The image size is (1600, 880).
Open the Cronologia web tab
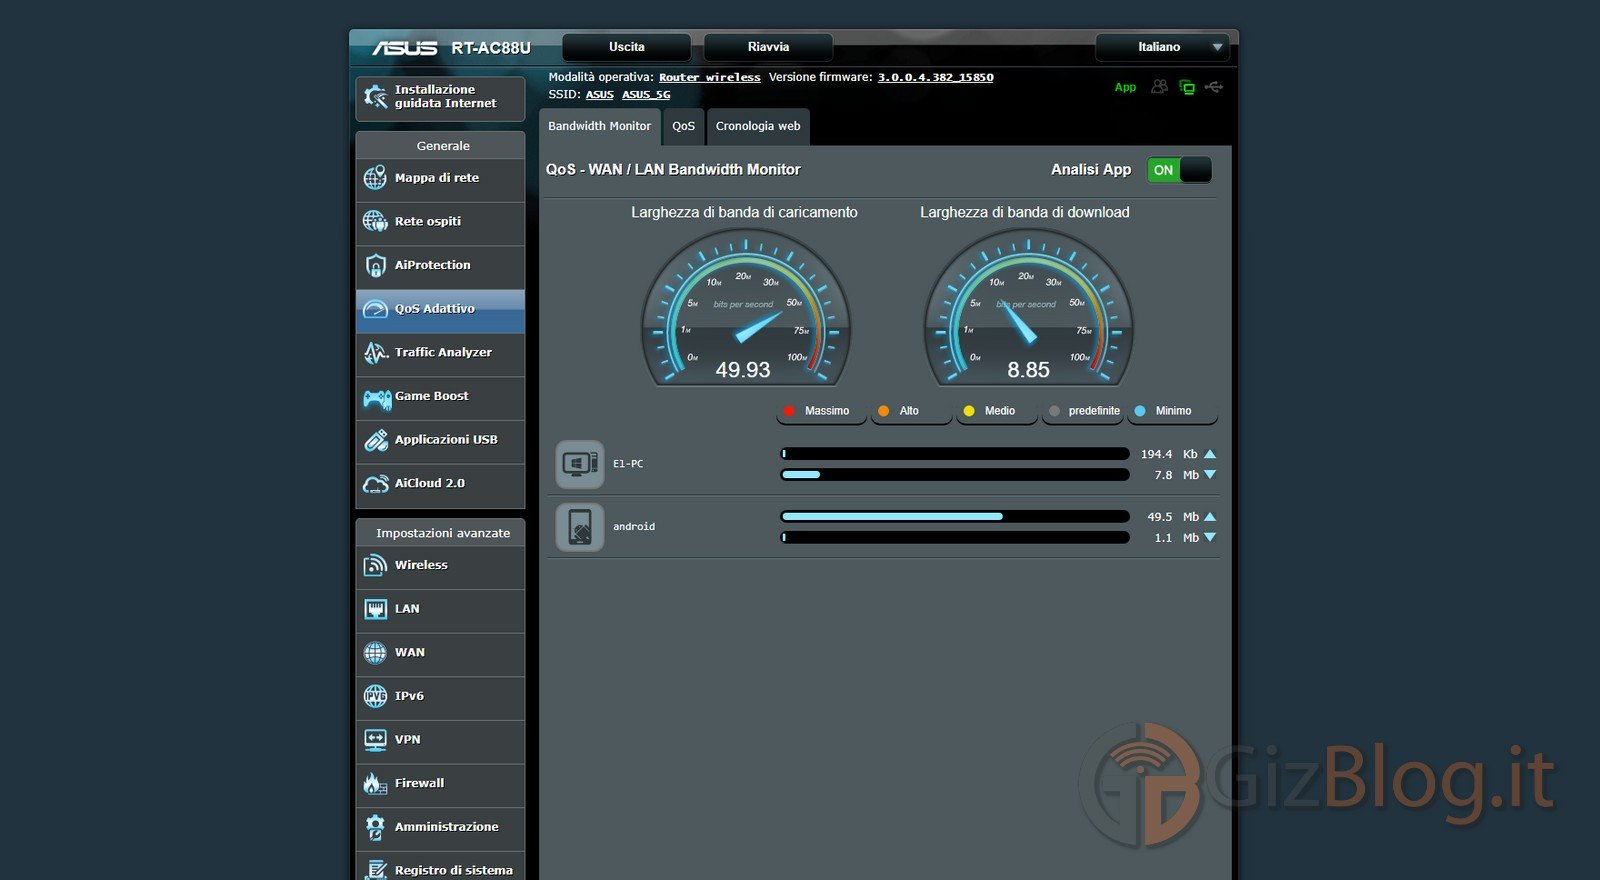point(758,127)
